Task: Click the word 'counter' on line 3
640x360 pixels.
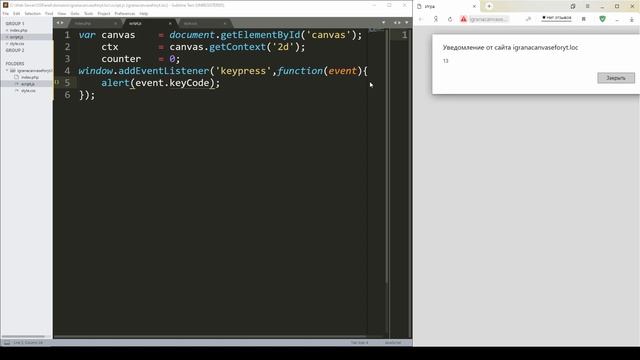Action: 121,59
